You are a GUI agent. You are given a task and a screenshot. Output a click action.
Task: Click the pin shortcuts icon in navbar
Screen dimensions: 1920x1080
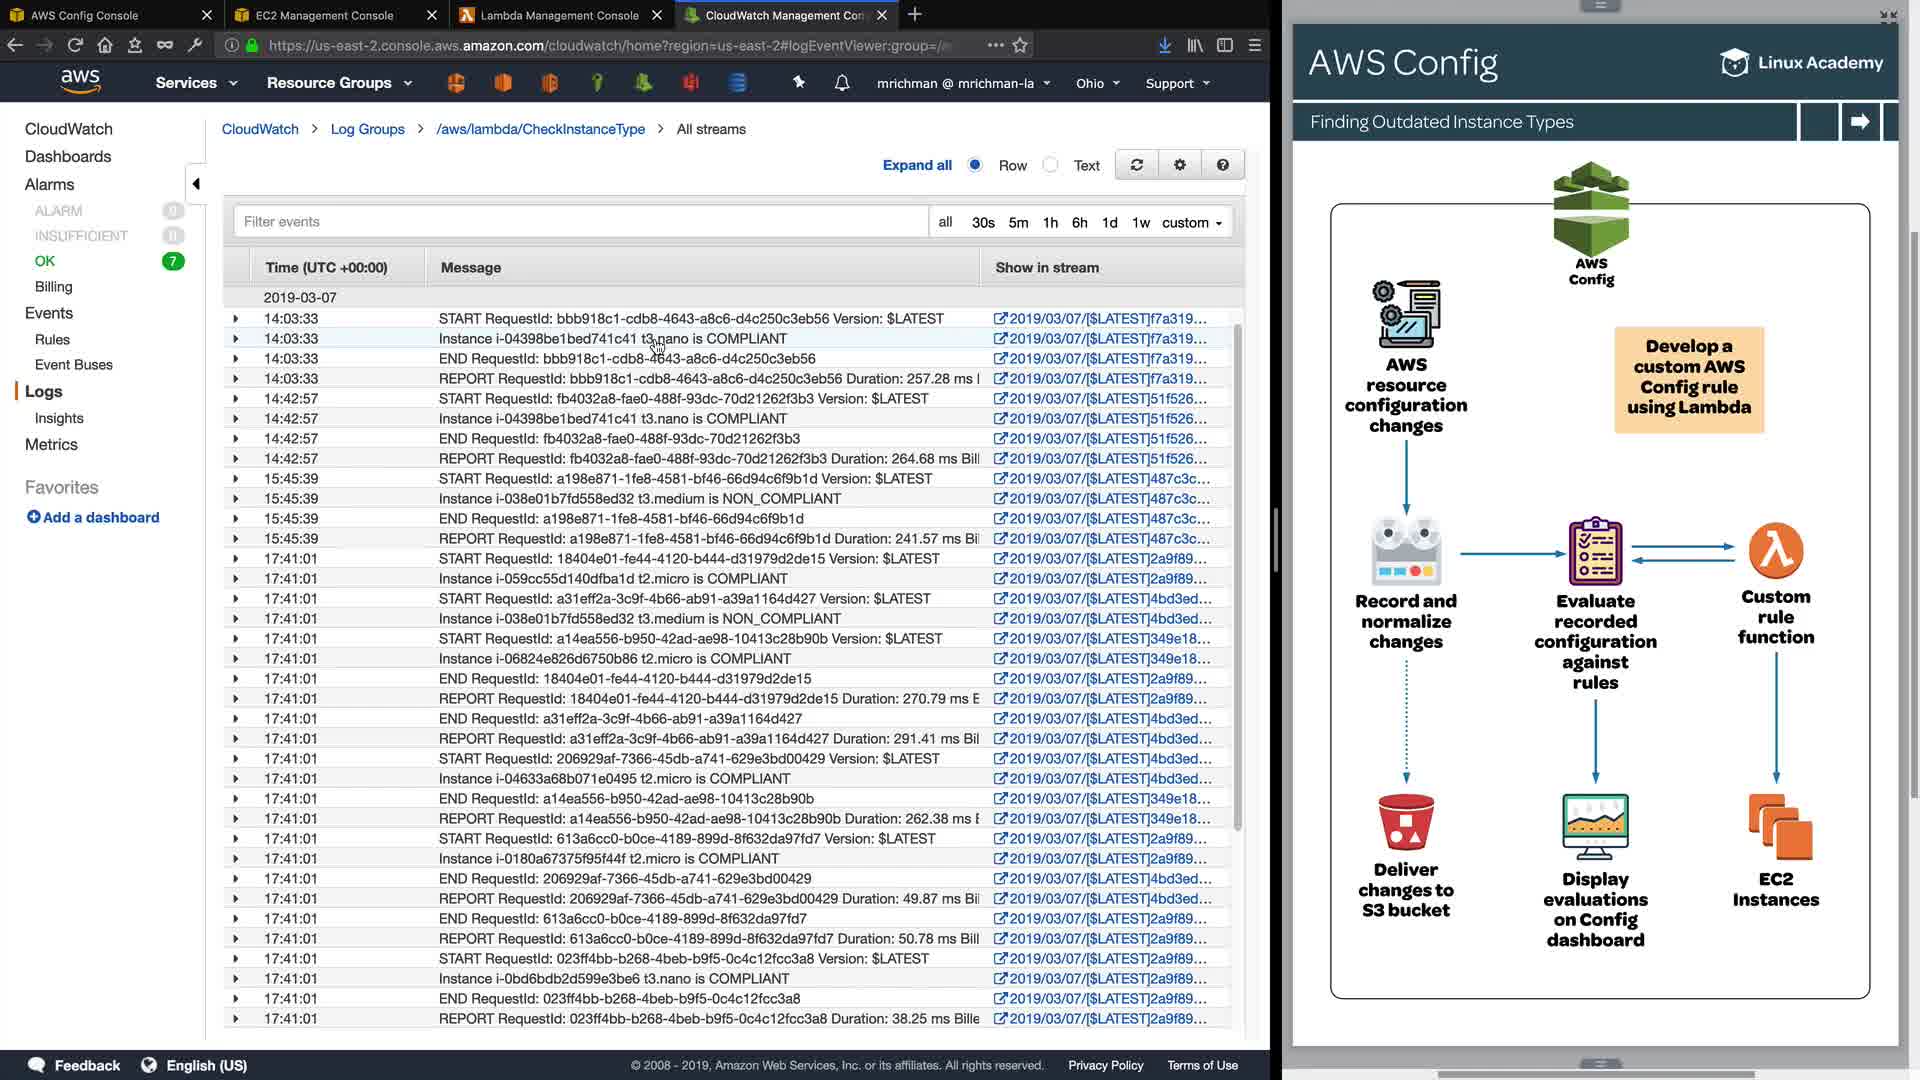pyautogui.click(x=799, y=83)
